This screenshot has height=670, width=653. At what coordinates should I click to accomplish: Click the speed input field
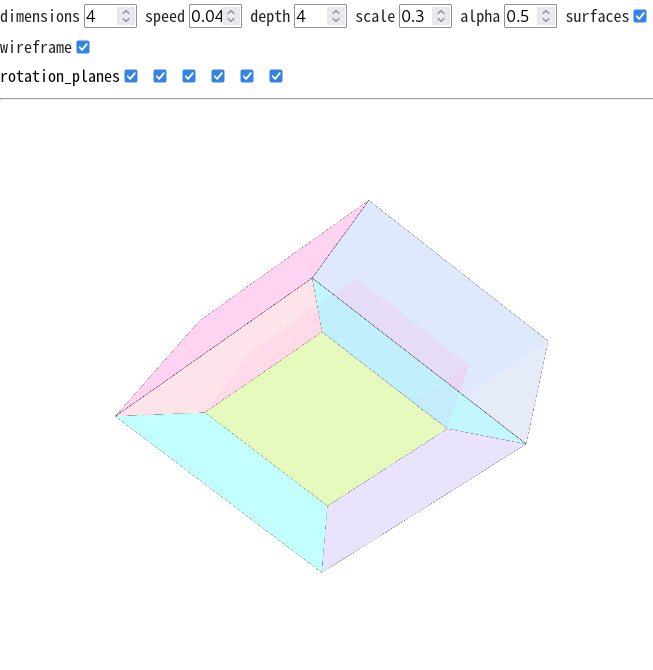tap(207, 16)
